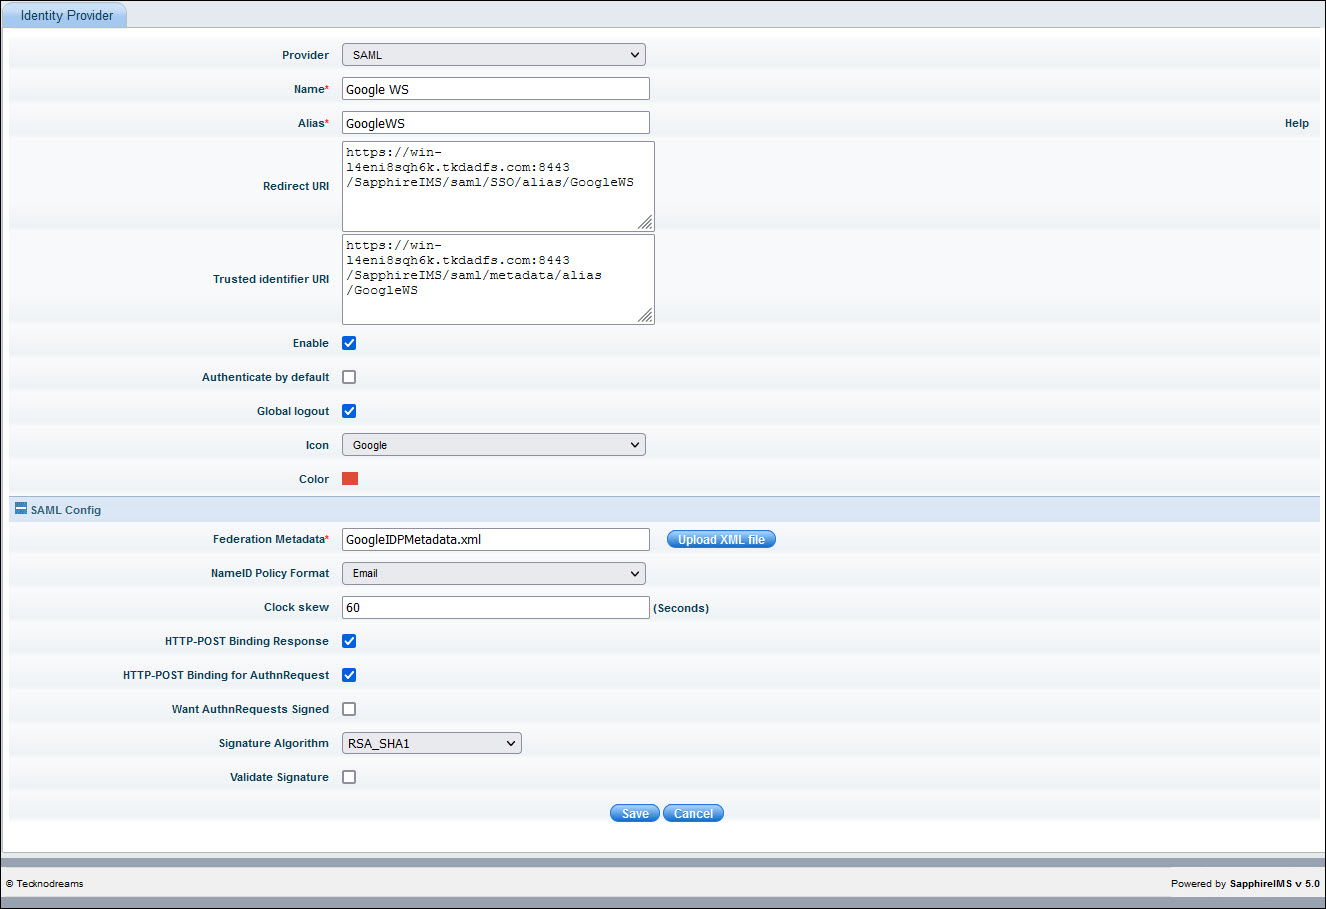Collapse the SAML Config section icon

(20, 509)
